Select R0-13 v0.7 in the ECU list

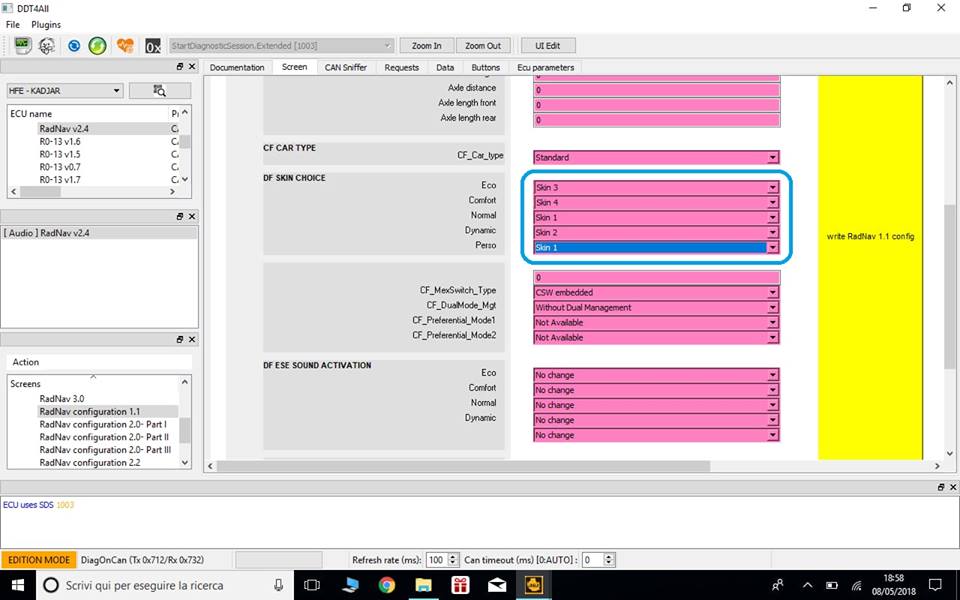tap(60, 167)
